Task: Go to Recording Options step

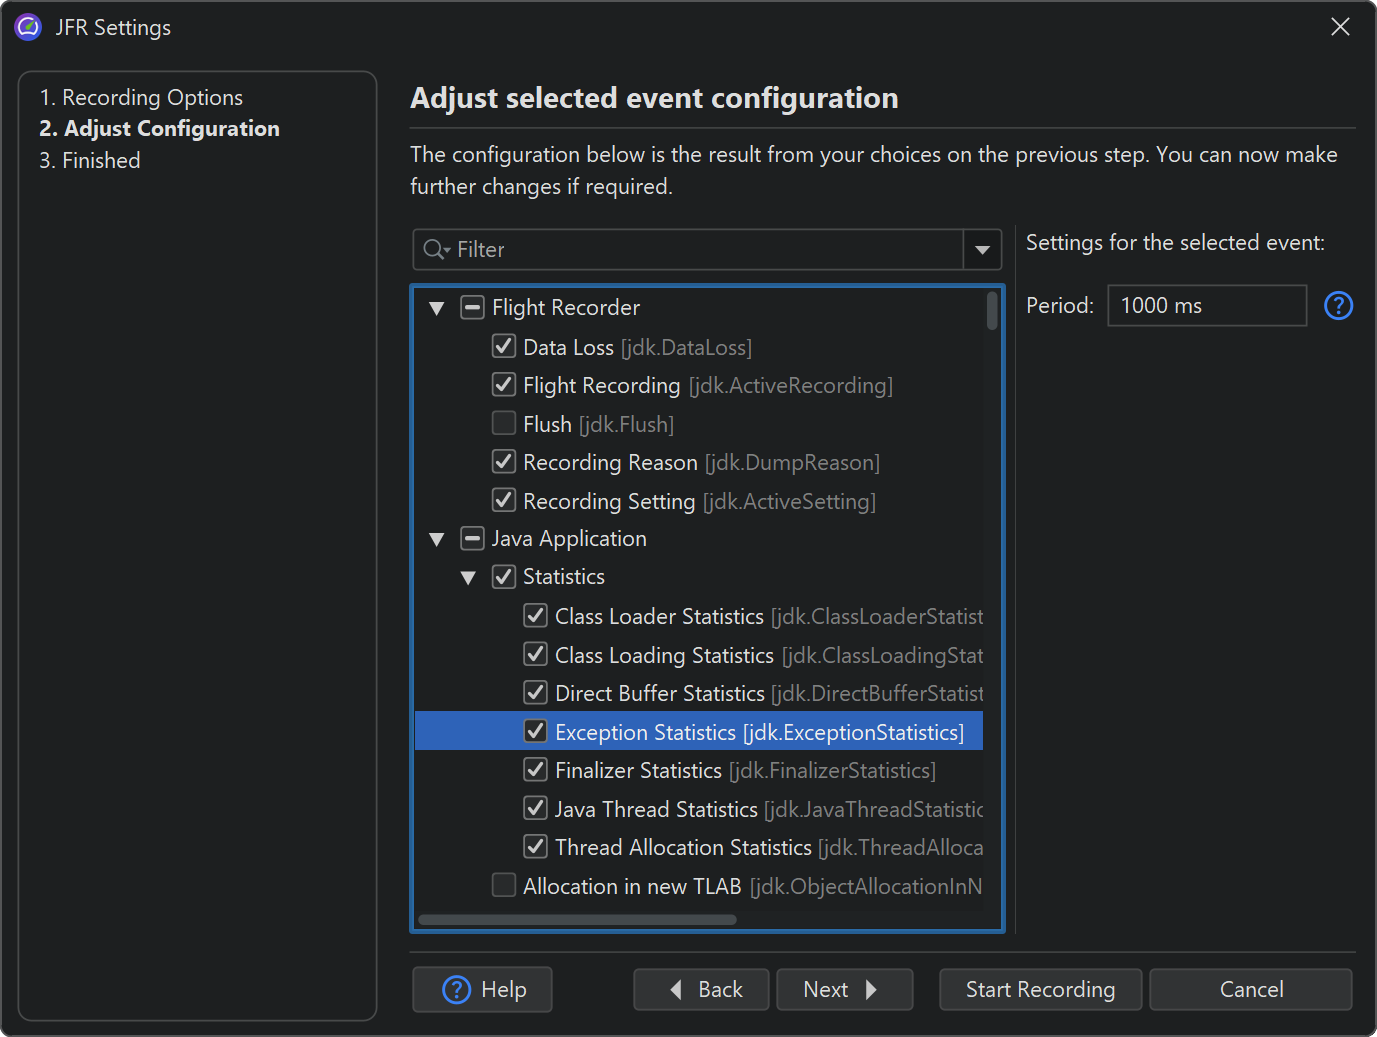Action: pos(141,97)
